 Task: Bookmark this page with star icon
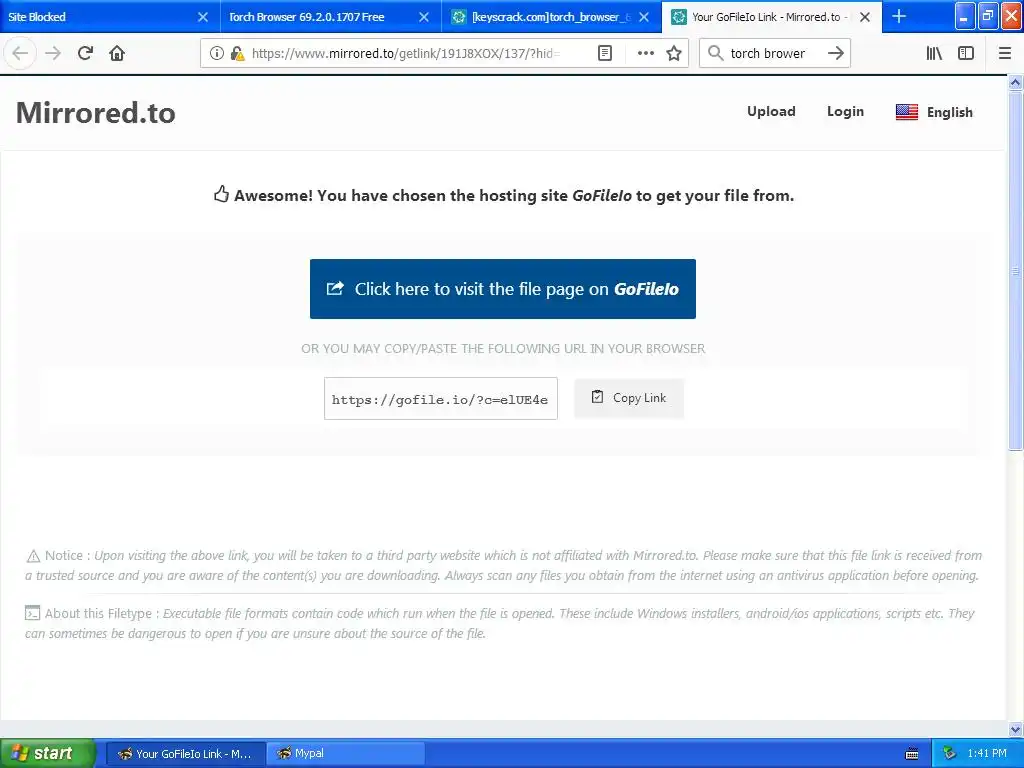click(674, 54)
